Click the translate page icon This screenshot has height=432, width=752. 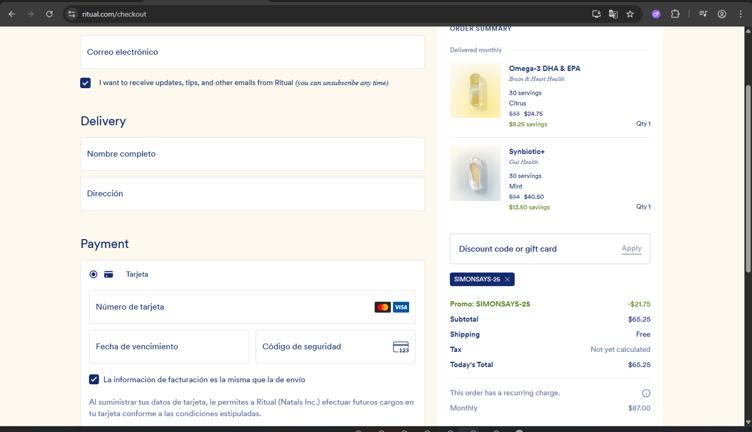click(613, 14)
